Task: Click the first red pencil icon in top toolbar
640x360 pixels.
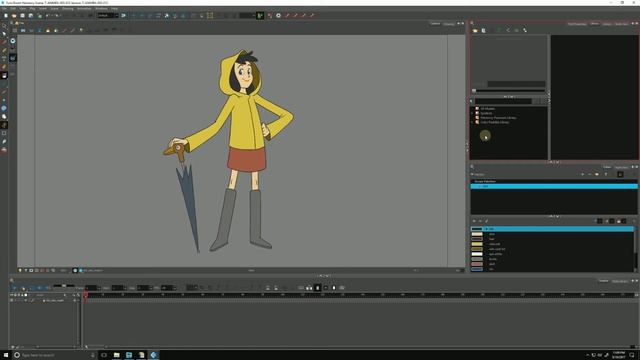Action: click(287, 16)
